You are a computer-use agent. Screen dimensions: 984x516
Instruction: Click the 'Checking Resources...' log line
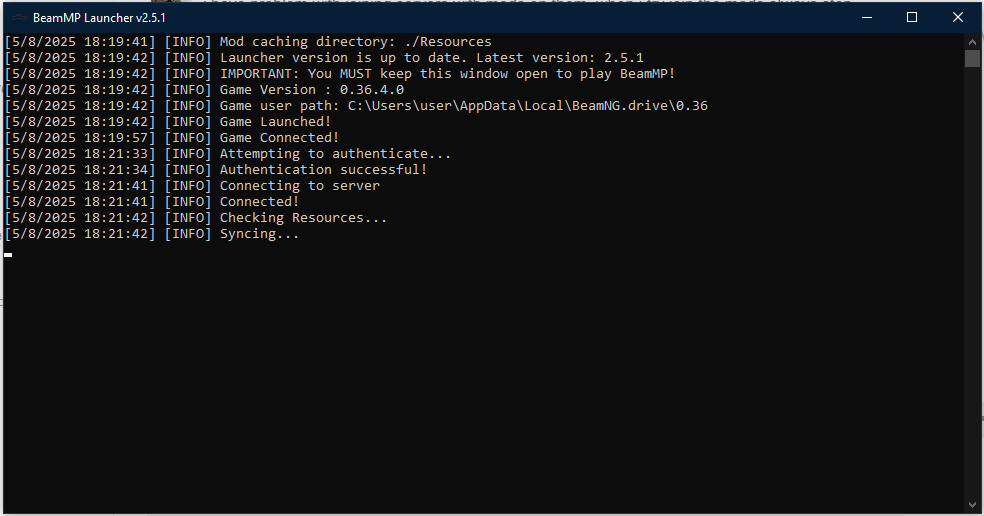[195, 218]
